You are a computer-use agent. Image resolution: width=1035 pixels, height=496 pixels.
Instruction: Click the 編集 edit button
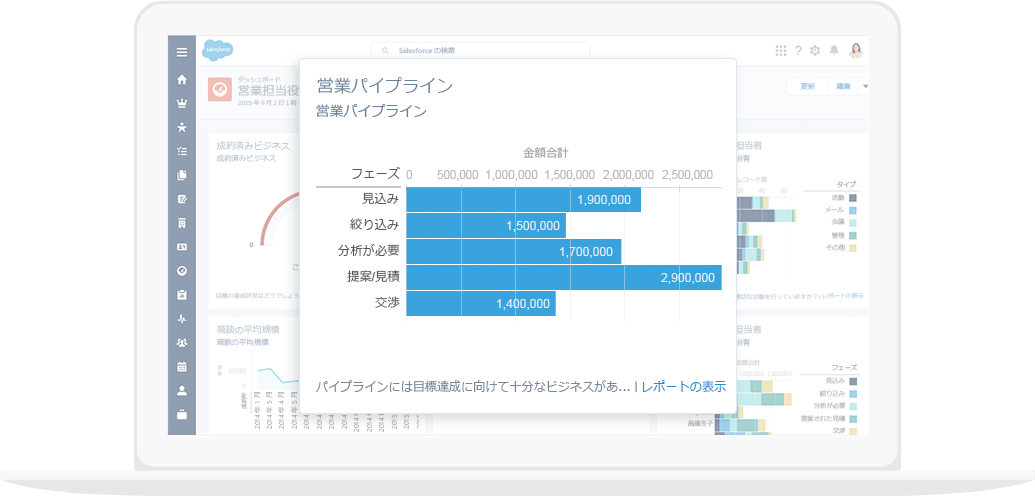[843, 87]
